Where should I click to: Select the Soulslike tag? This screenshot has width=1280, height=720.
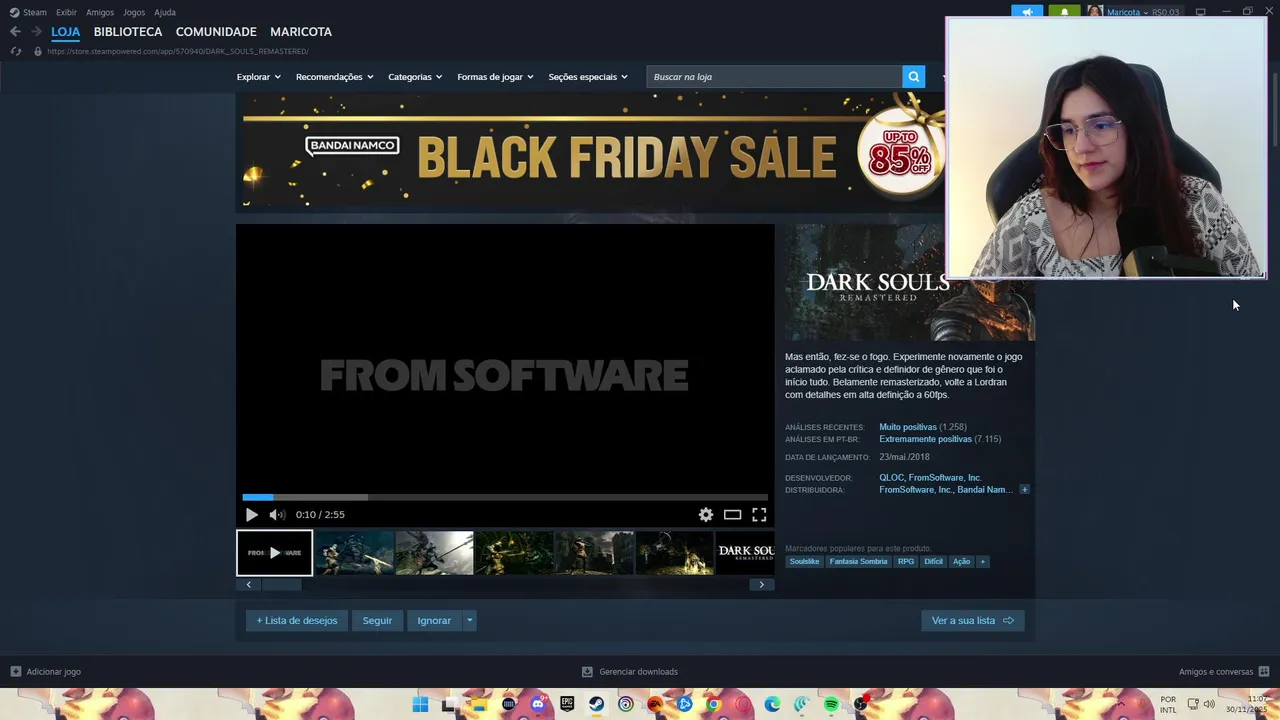804,562
